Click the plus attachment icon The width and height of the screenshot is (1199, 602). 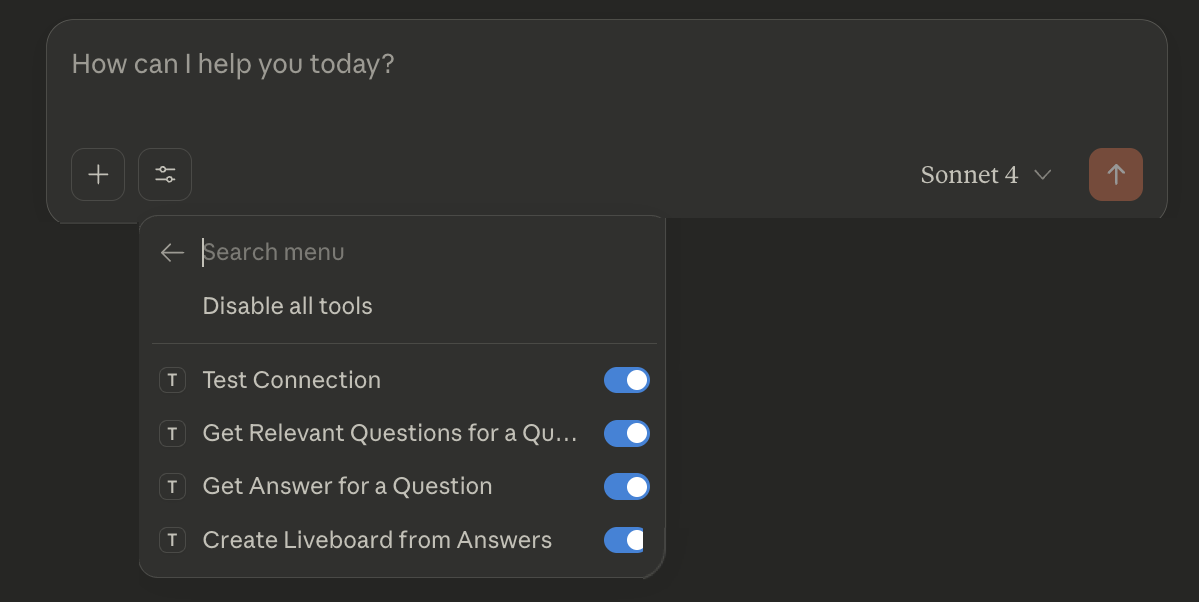tap(98, 175)
